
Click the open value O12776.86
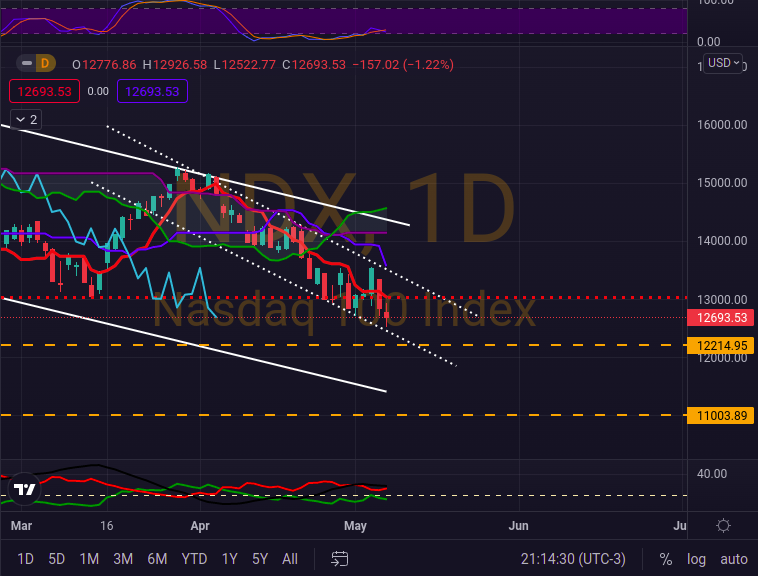pos(104,65)
